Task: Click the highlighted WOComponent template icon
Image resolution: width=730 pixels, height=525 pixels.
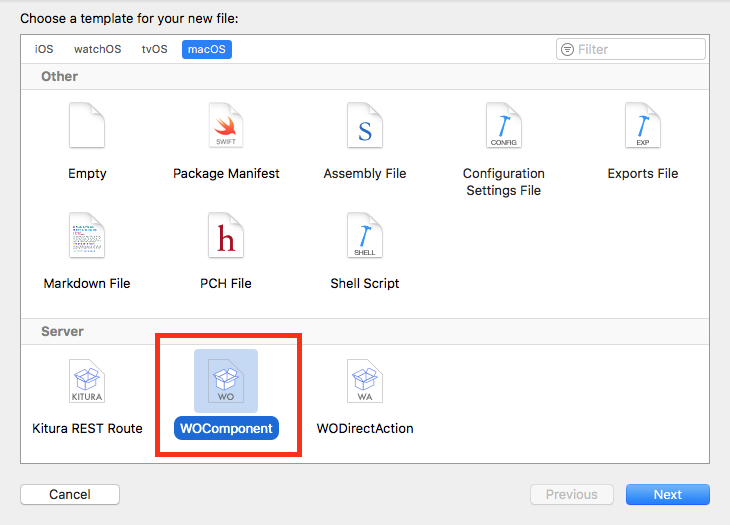Action: (x=226, y=381)
